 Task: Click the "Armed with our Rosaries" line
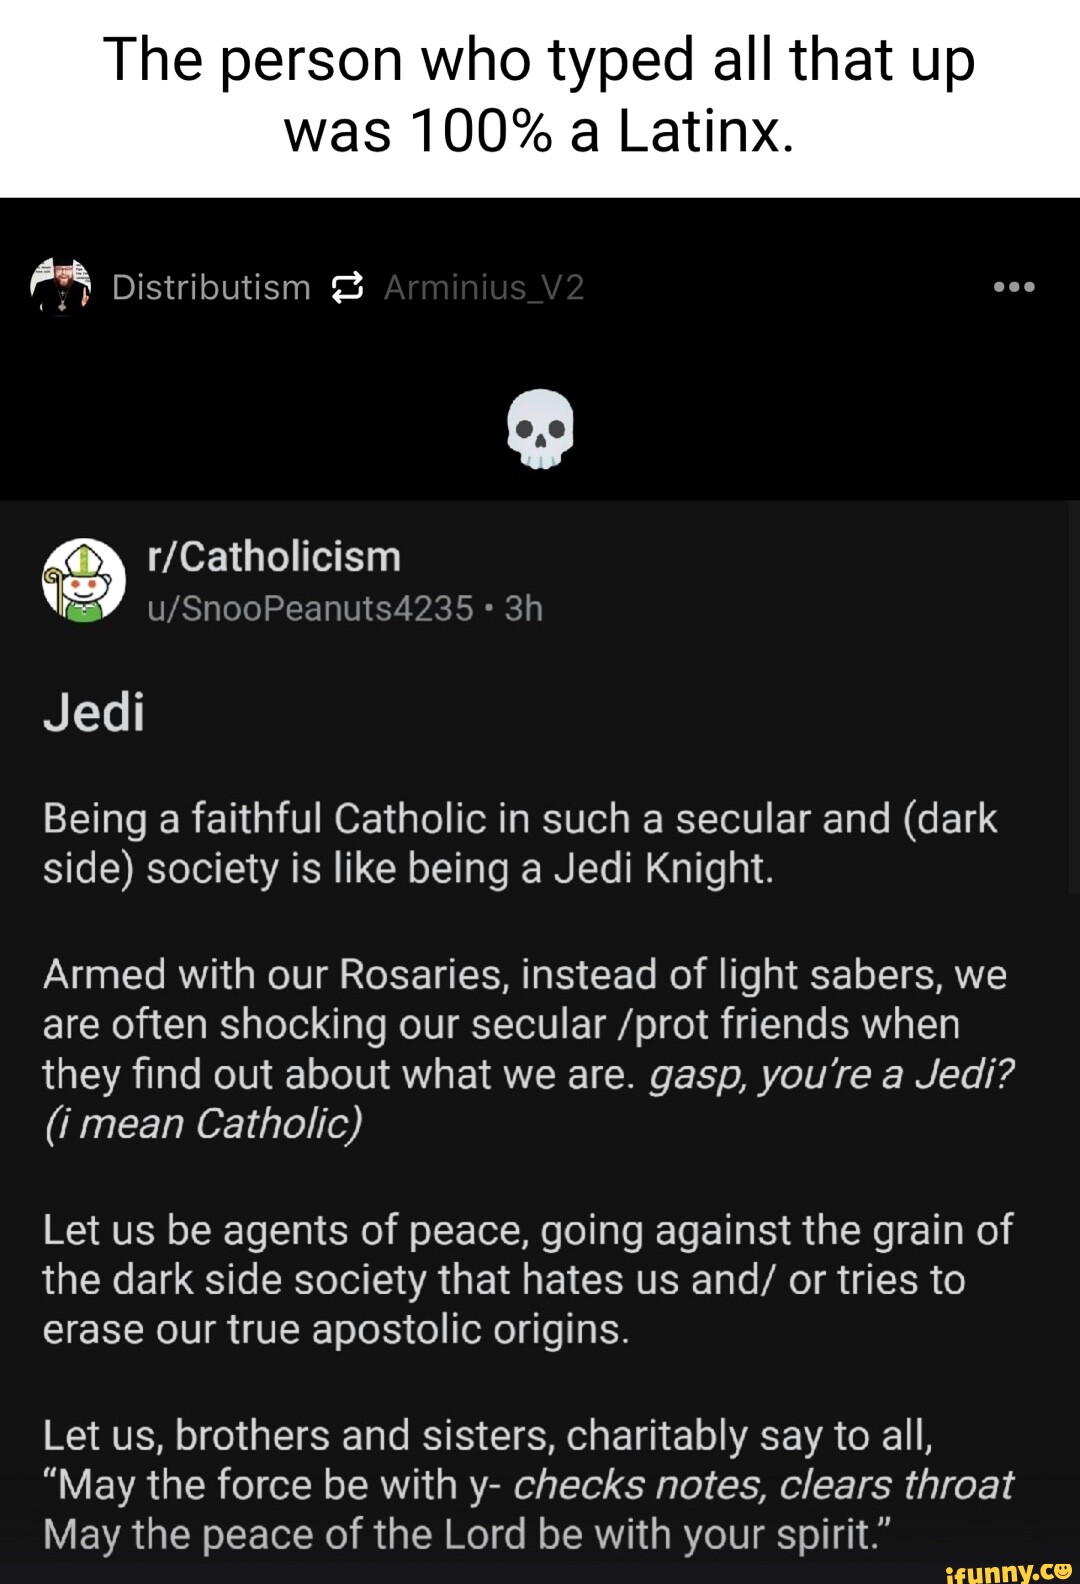[524, 974]
